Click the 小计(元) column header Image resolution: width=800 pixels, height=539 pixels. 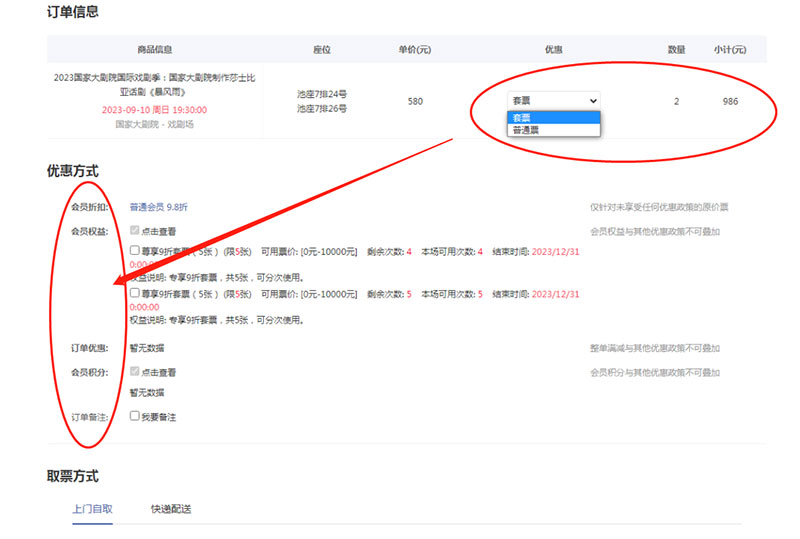[730, 50]
